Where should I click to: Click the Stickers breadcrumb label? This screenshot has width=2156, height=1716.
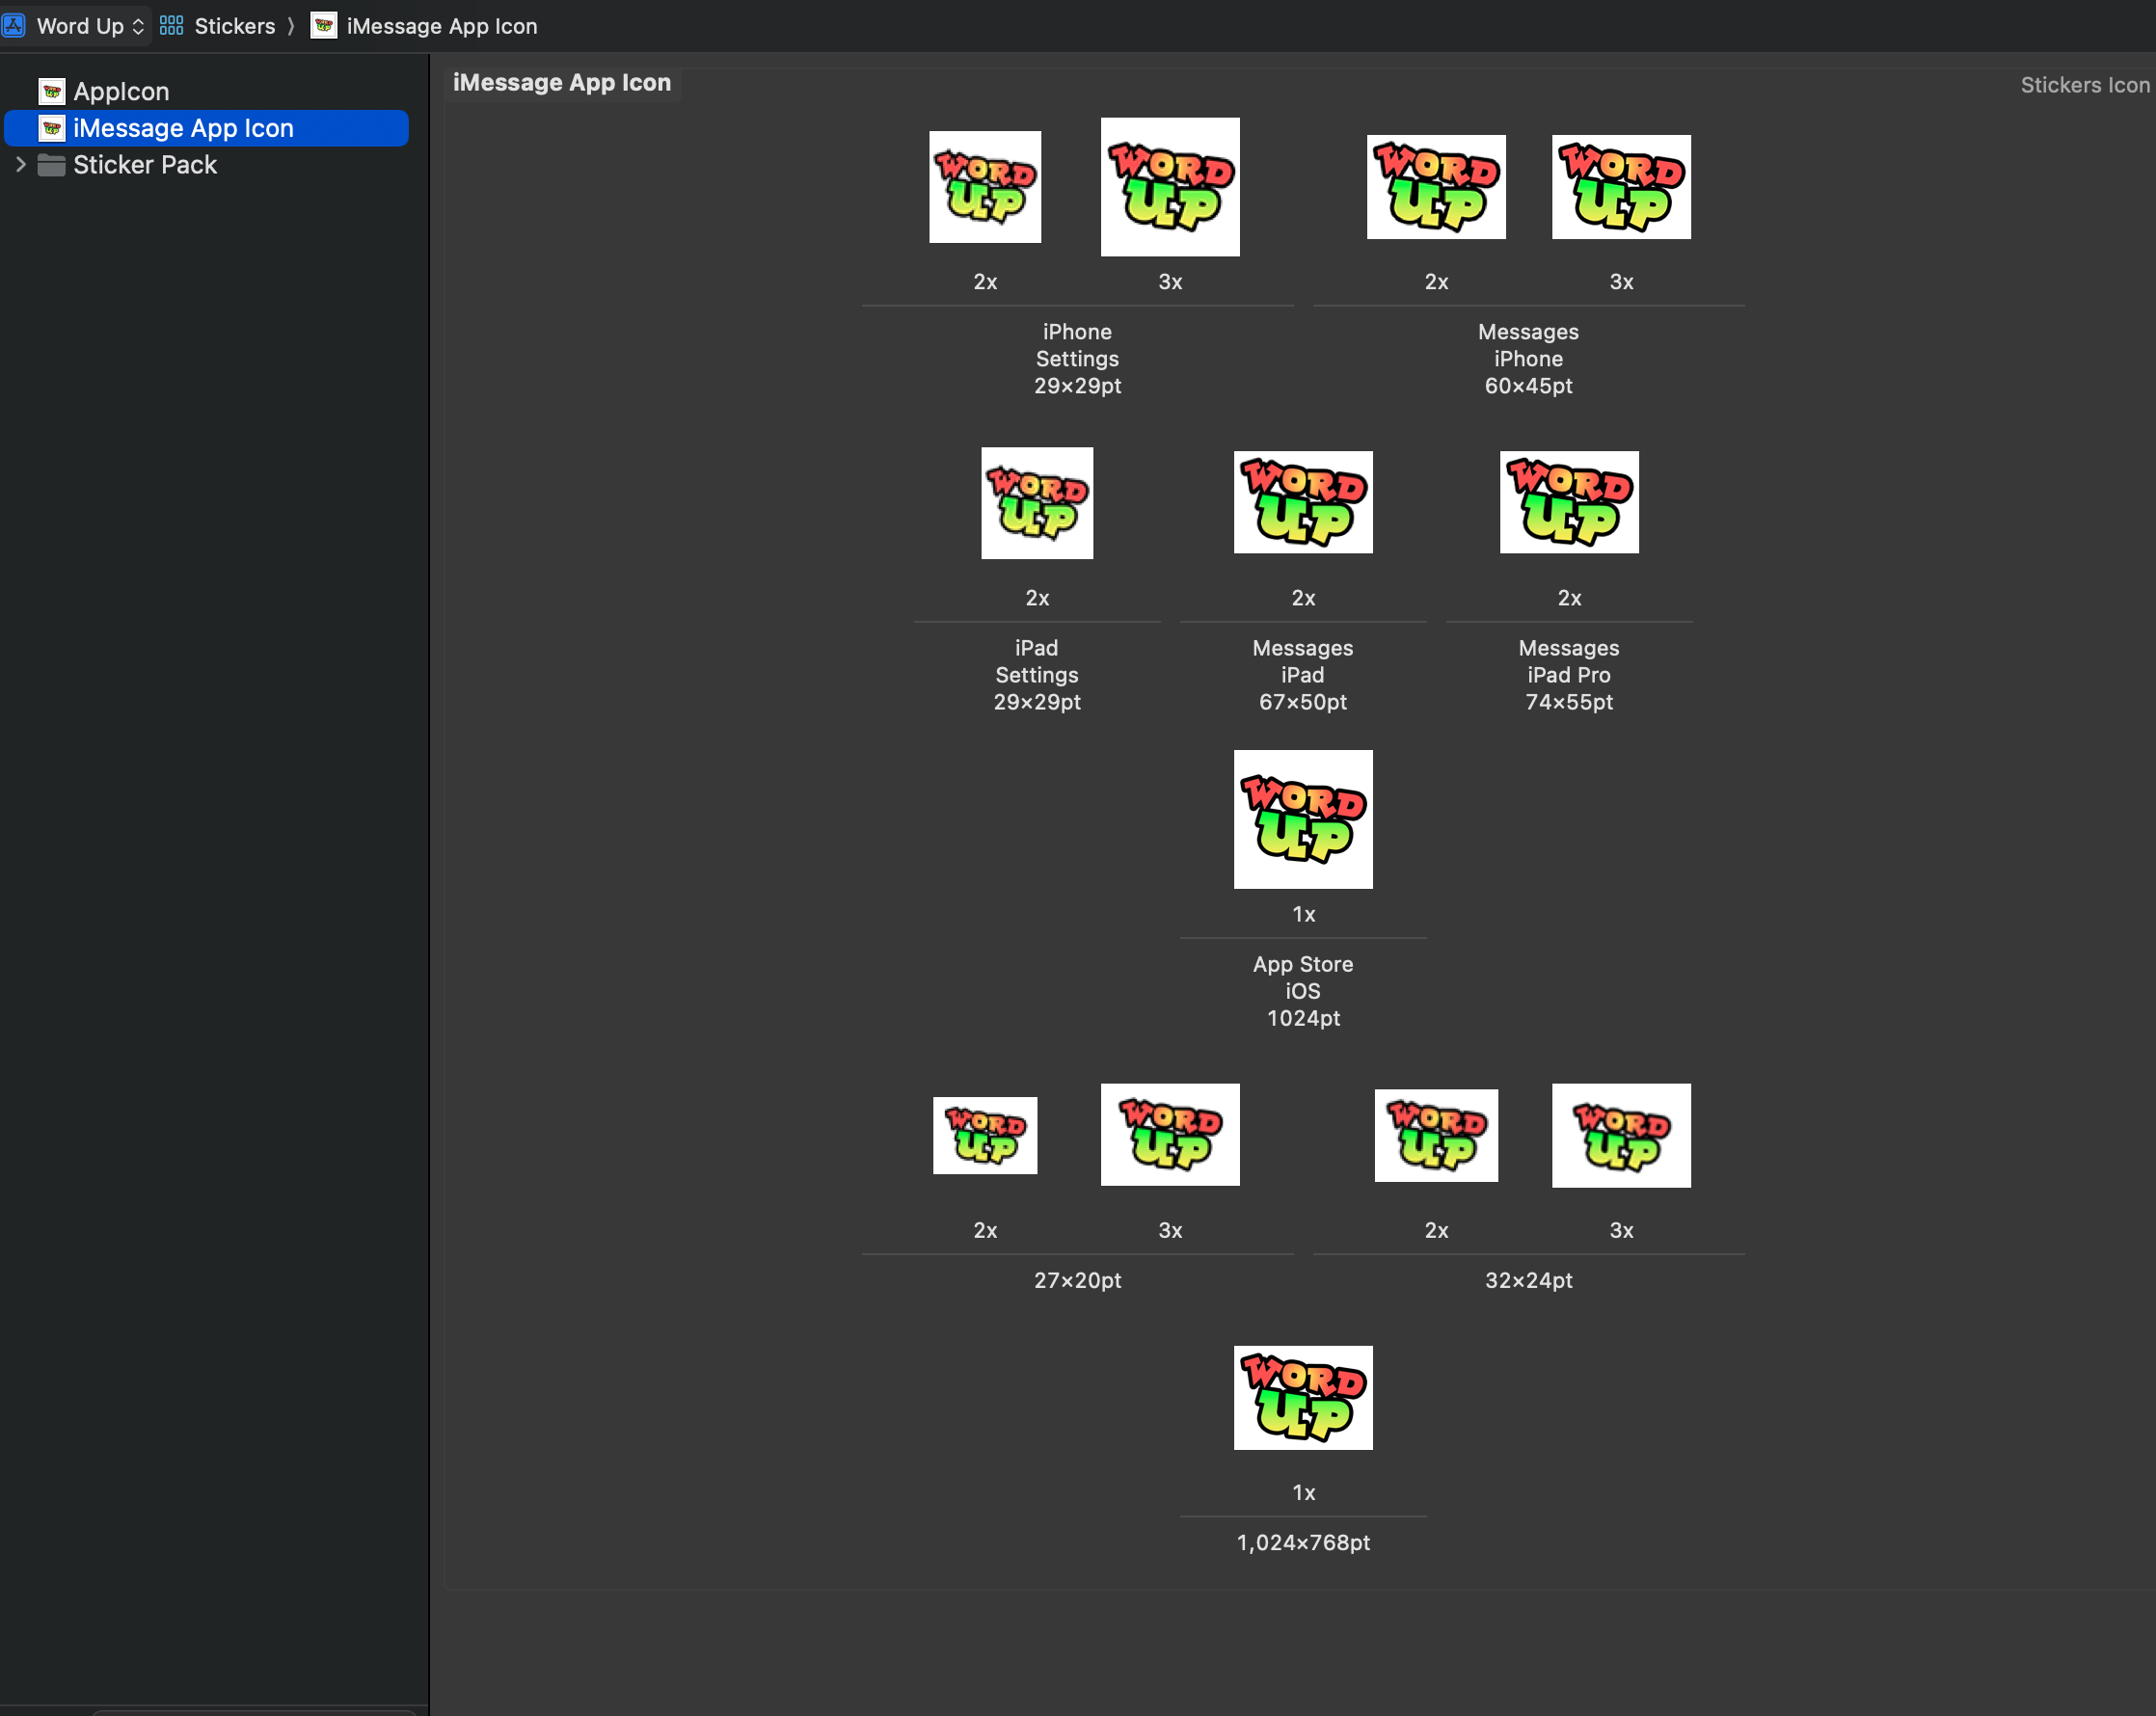(x=234, y=26)
